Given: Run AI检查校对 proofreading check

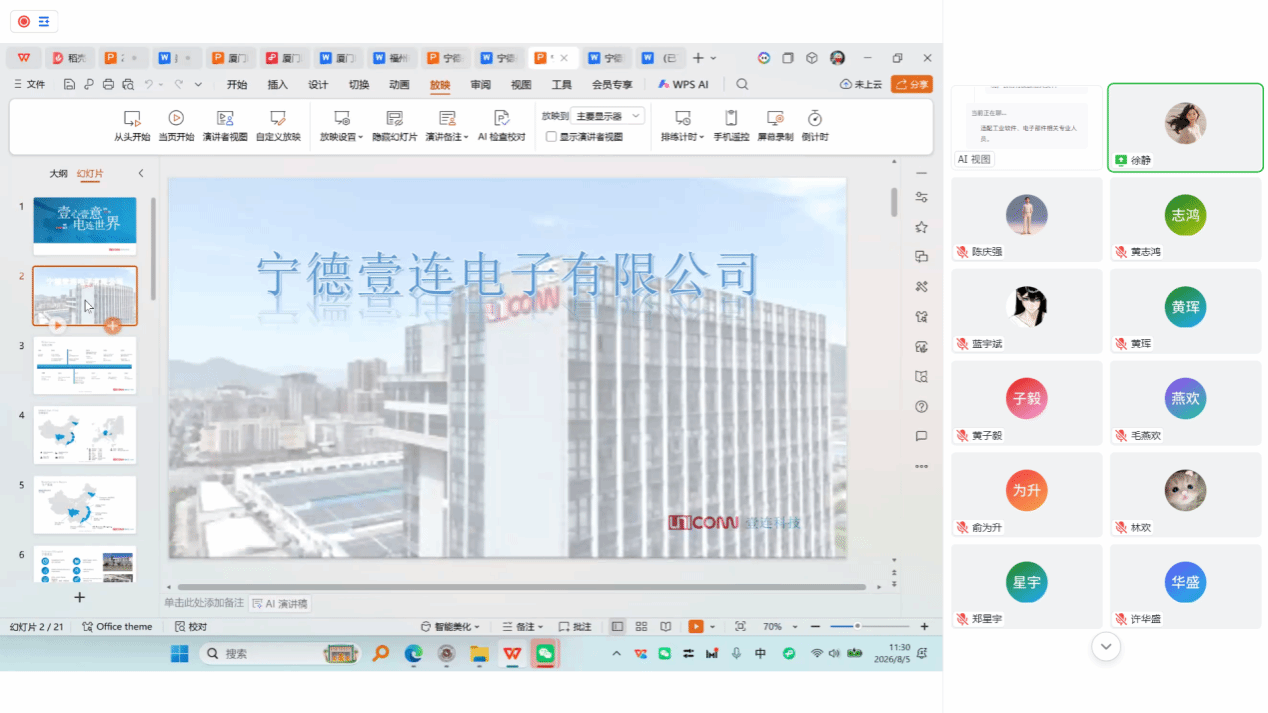Looking at the screenshot, I should (502, 126).
